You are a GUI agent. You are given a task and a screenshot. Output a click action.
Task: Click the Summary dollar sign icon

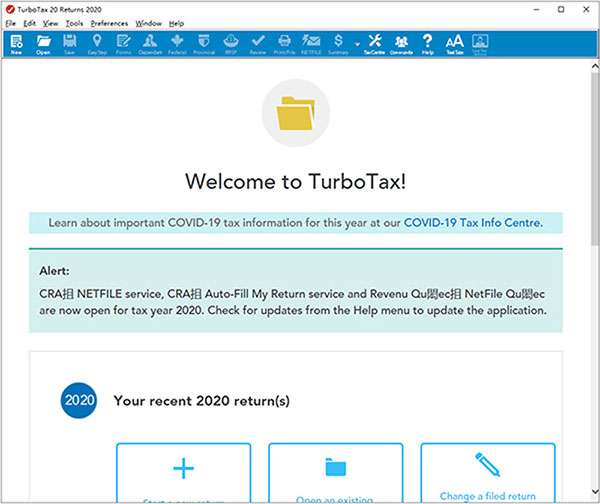(x=338, y=44)
